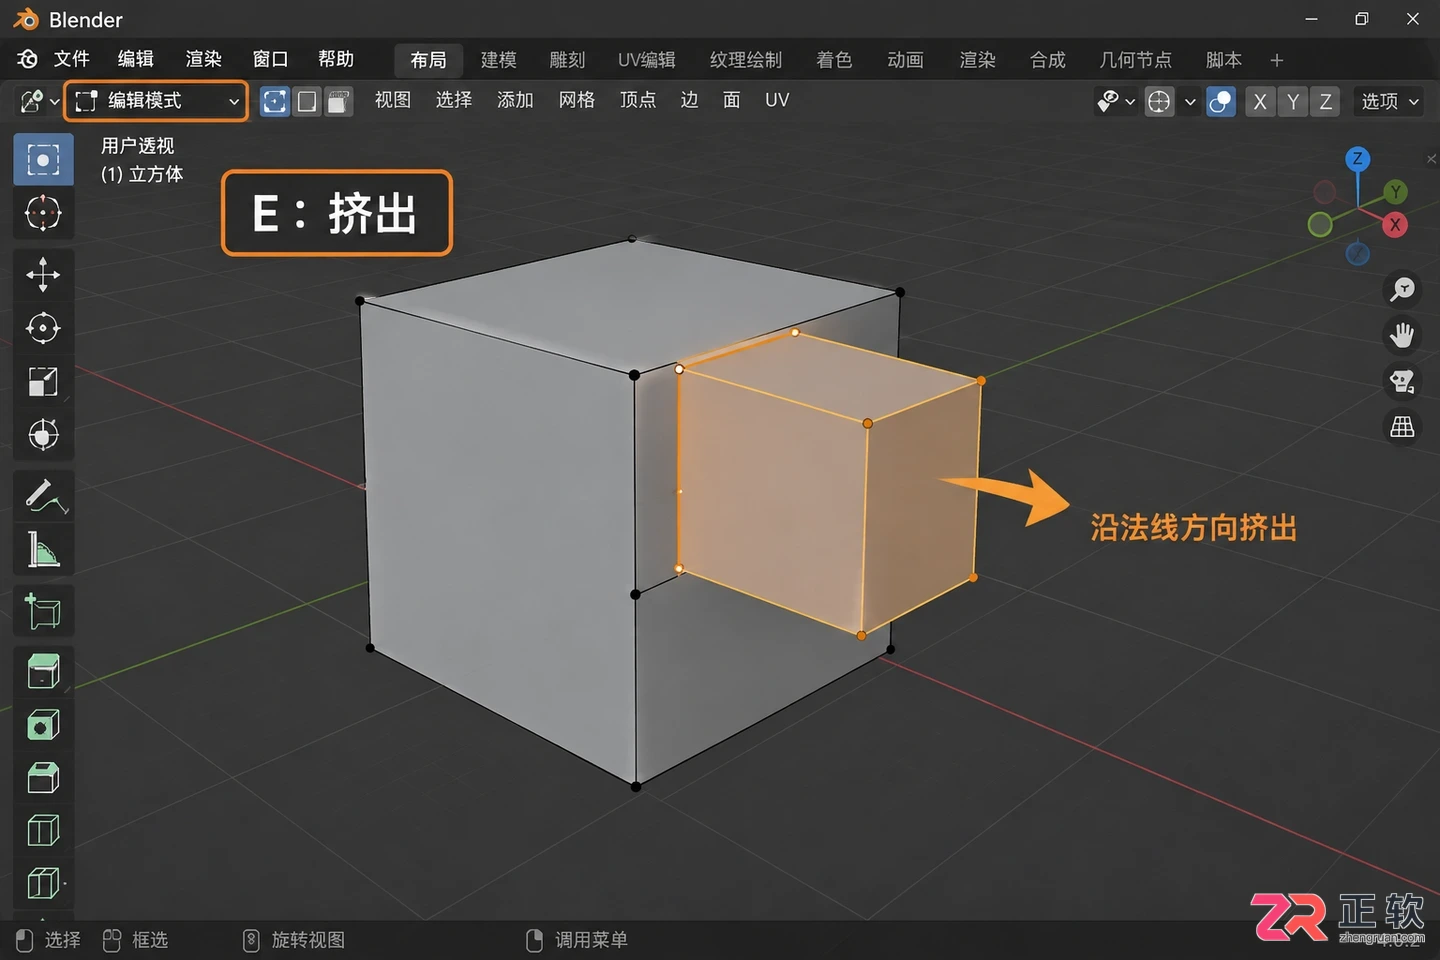Choose the Bevel tool

click(x=43, y=778)
